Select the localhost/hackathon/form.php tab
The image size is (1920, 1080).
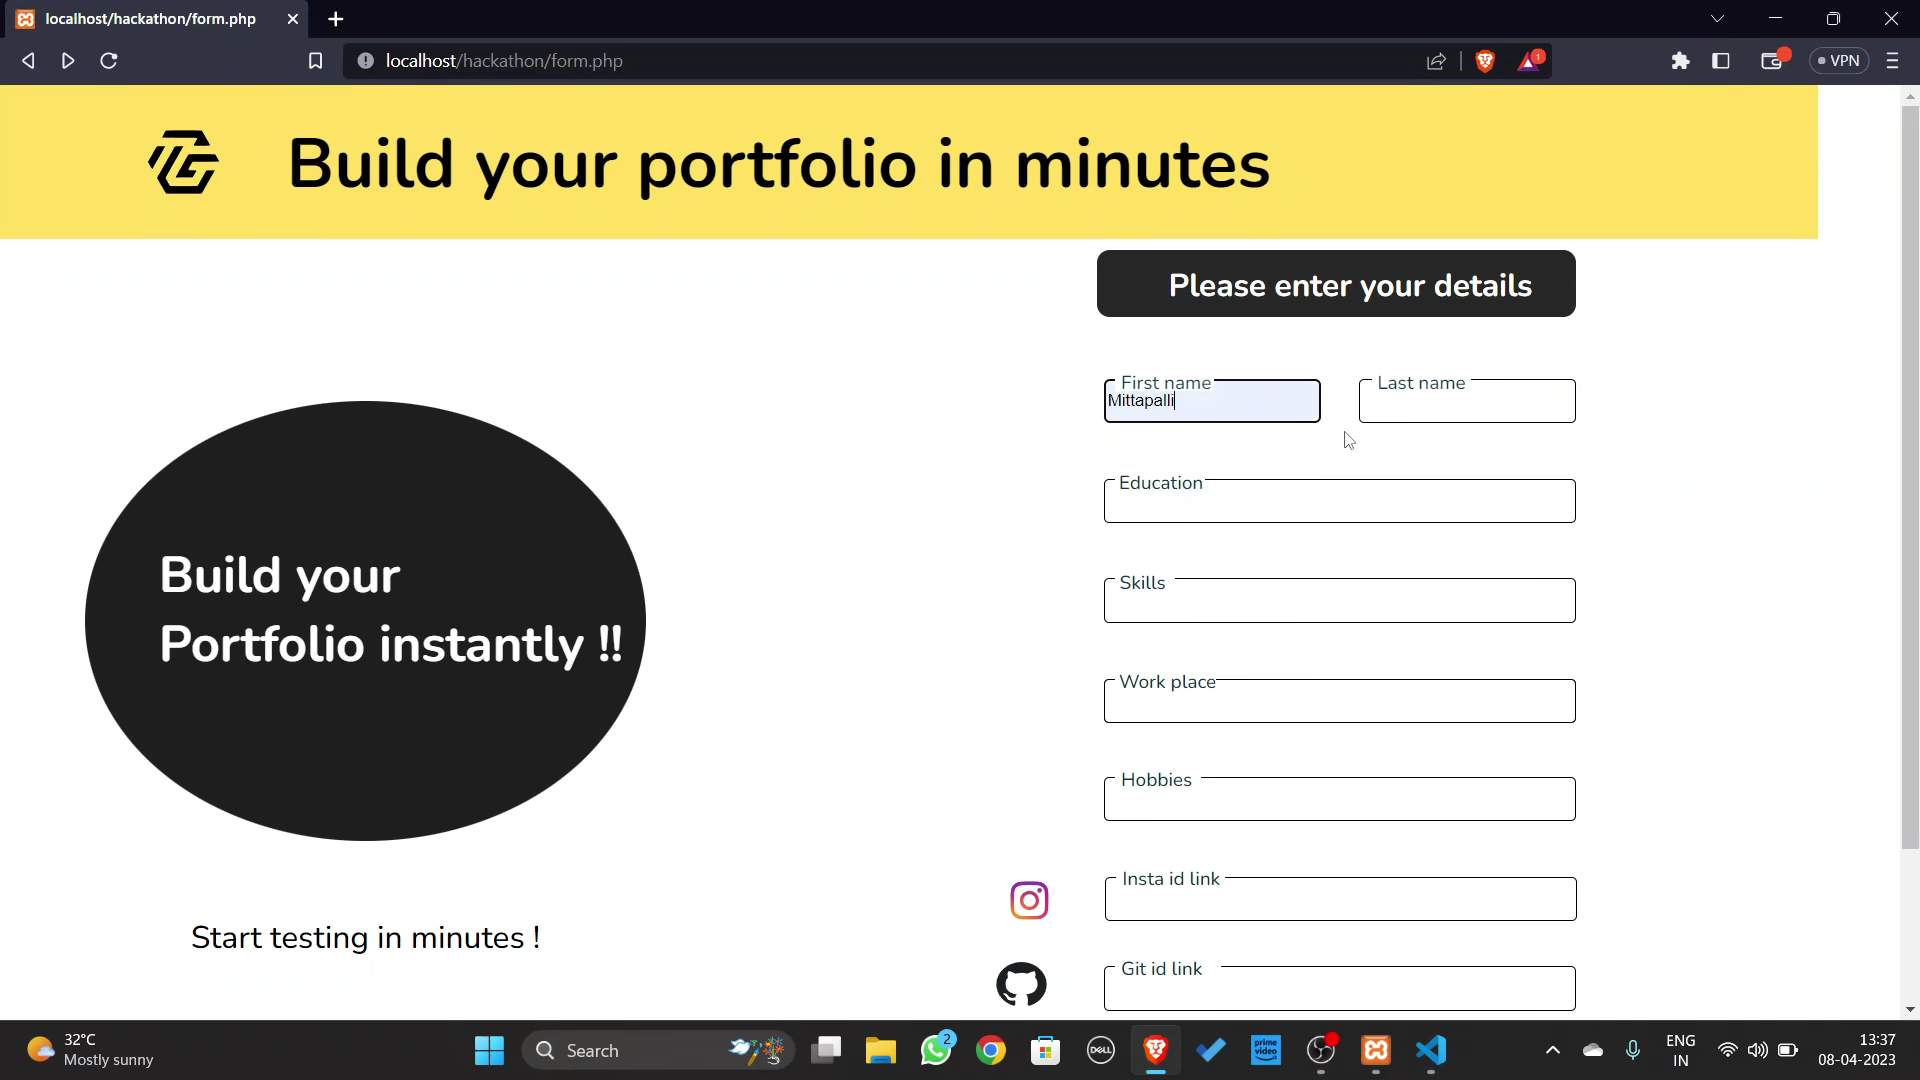(150, 19)
